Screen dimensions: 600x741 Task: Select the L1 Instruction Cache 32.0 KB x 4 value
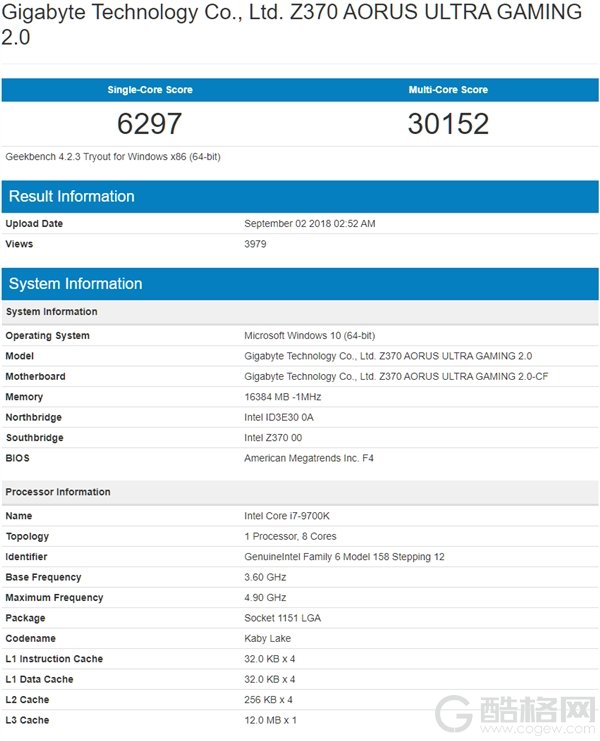pyautogui.click(x=270, y=659)
